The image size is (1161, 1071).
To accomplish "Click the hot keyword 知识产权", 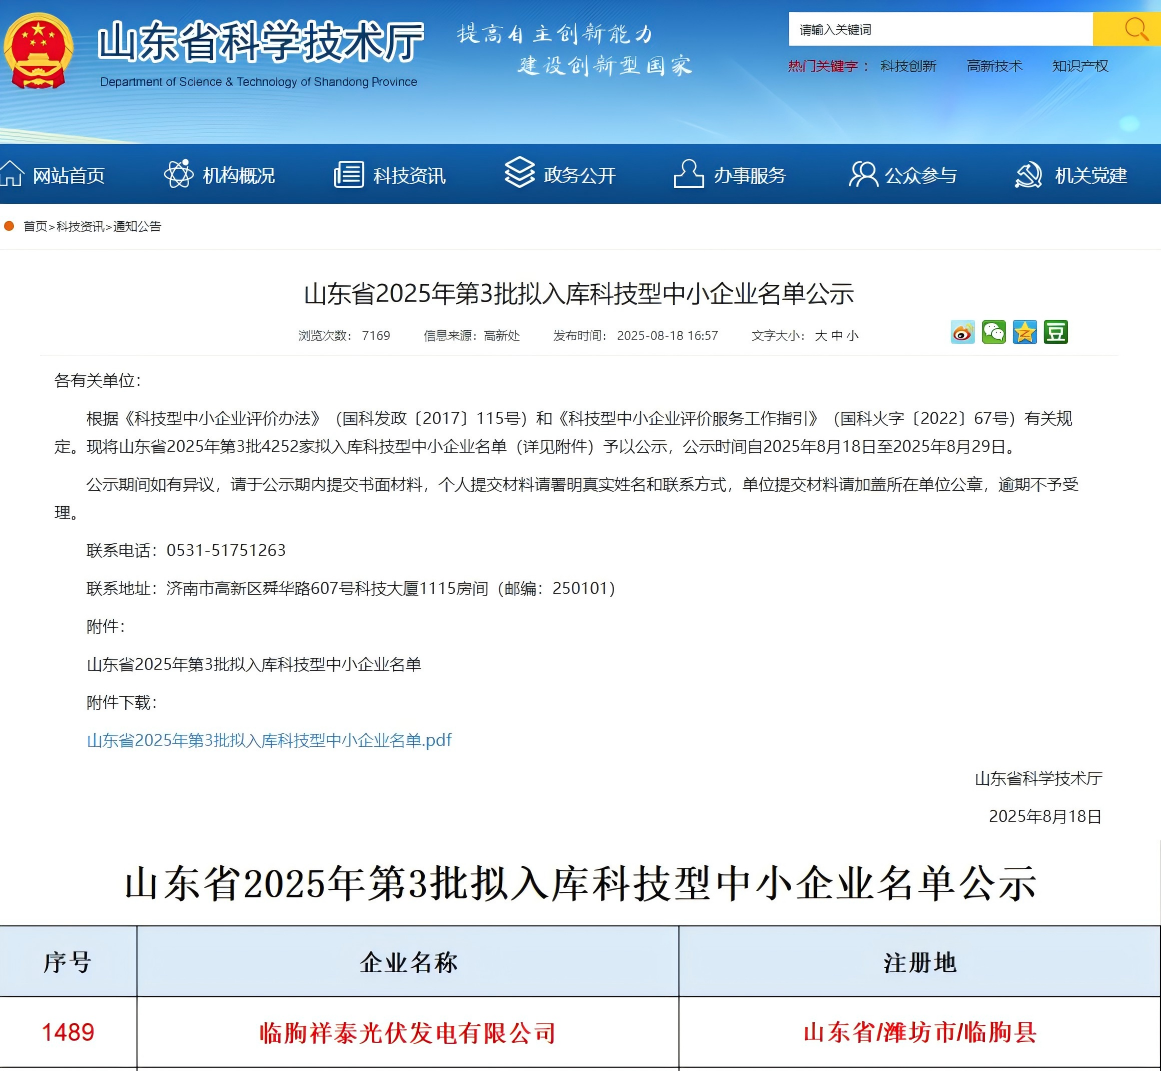I will pyautogui.click(x=1079, y=66).
